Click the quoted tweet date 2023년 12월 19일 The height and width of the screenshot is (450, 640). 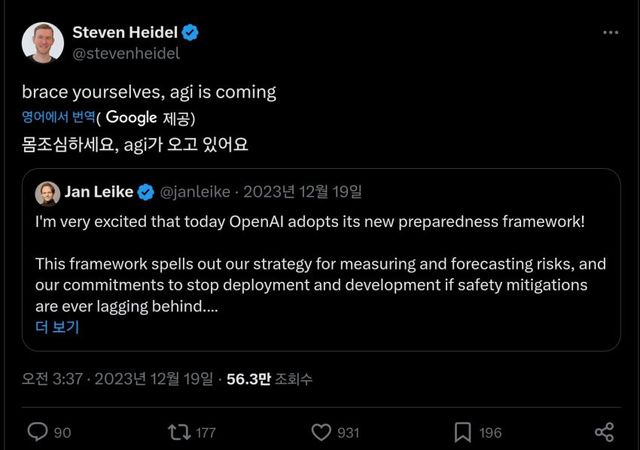(x=304, y=191)
